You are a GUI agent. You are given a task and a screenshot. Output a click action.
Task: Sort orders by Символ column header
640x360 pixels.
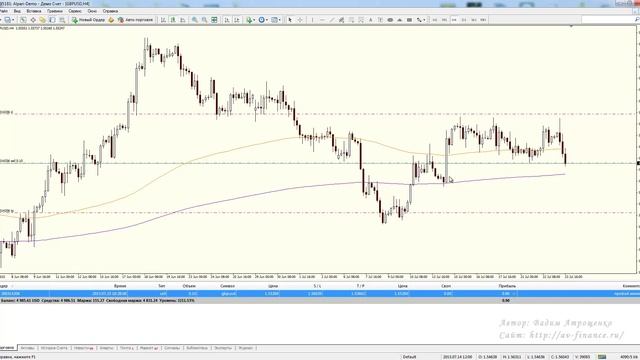tap(227, 286)
